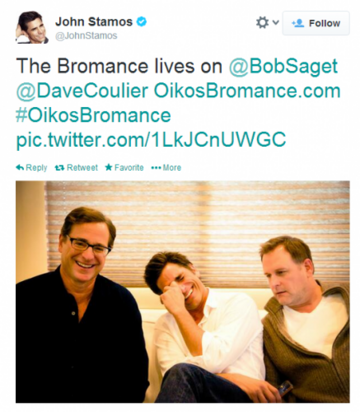Open the #OikosBromance hashtag
Viewport: 360px width, 412px height.
tap(93, 115)
